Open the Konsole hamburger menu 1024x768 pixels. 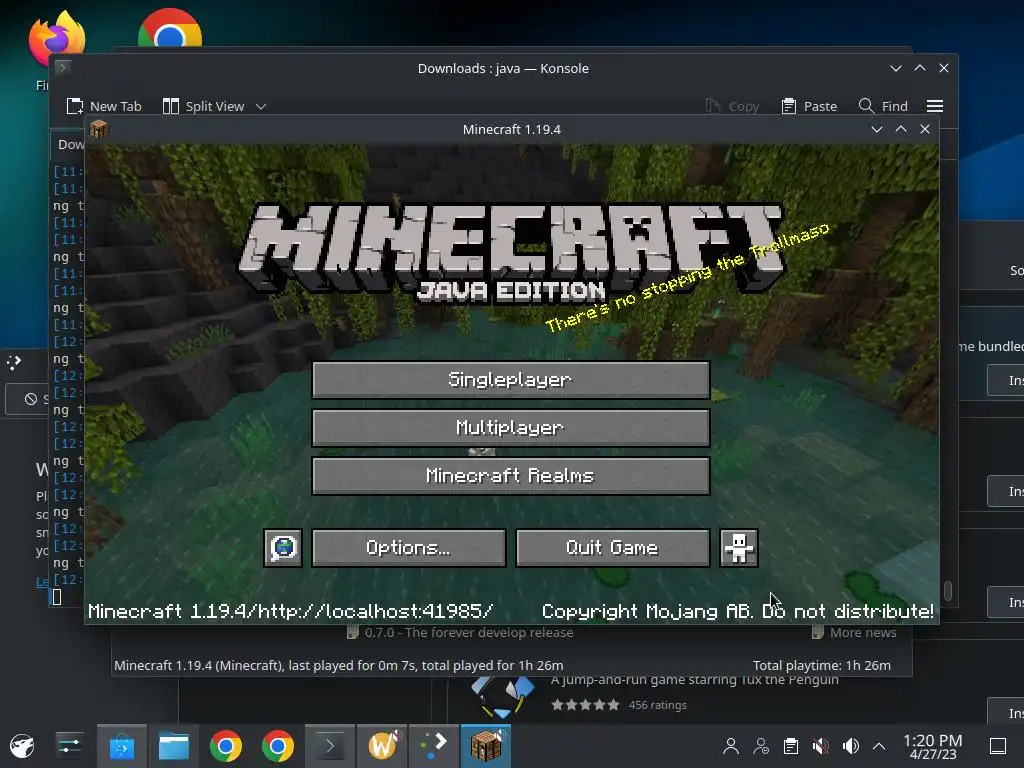(x=935, y=106)
